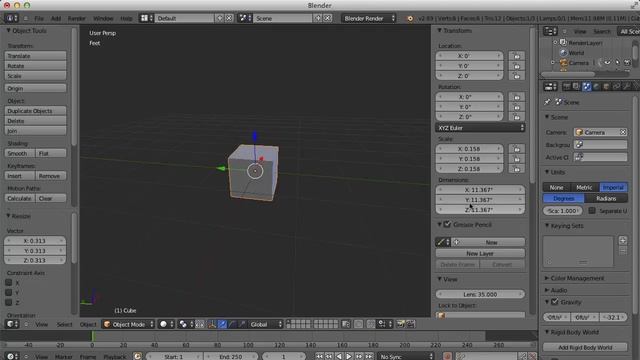Click the scene browse icon beside Scene field
Image resolution: width=640 pixels, height=360 pixels.
(x=244, y=18)
